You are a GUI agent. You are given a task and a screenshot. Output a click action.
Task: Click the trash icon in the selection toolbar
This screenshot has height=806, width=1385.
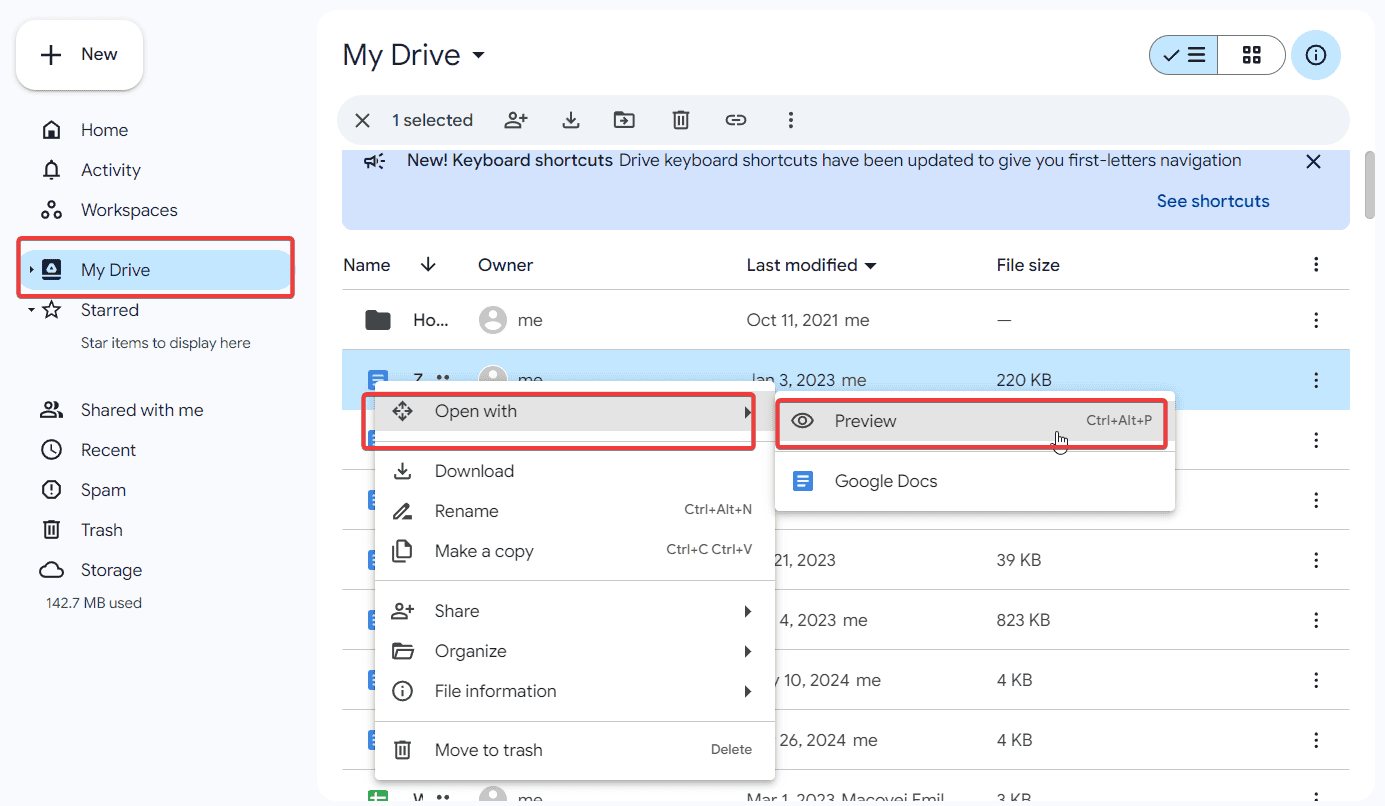coord(680,119)
